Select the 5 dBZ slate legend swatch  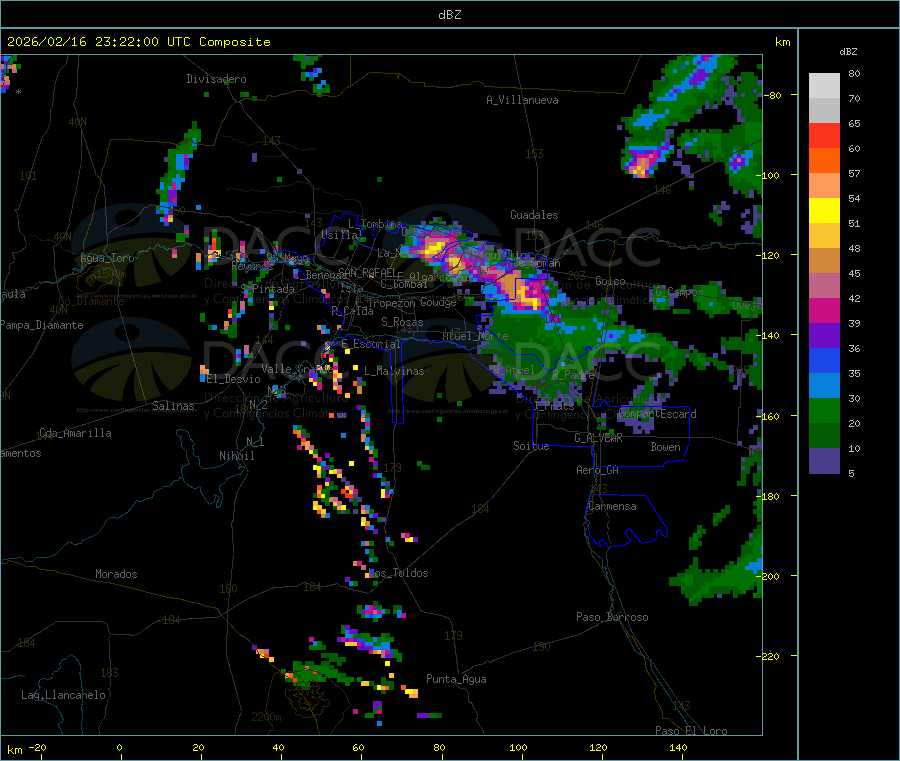824,461
